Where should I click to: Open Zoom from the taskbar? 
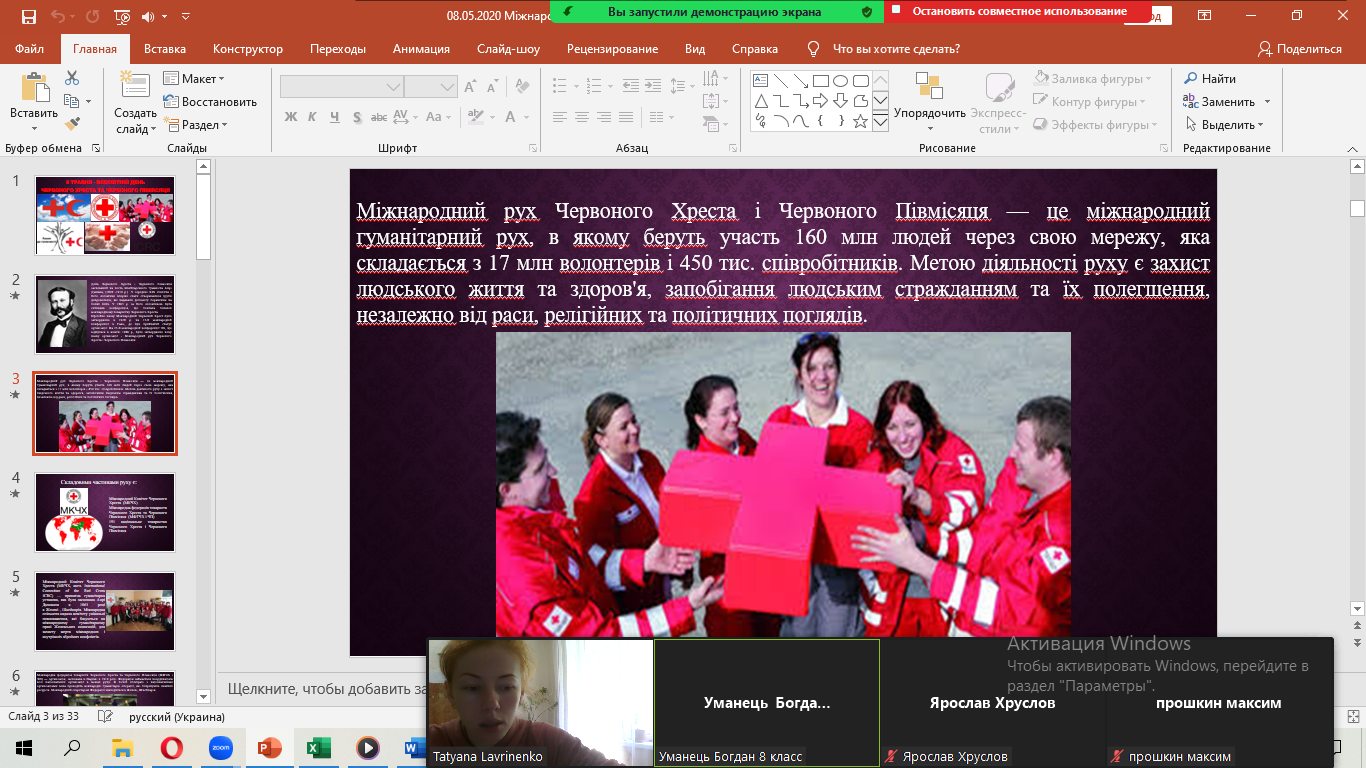pos(220,748)
